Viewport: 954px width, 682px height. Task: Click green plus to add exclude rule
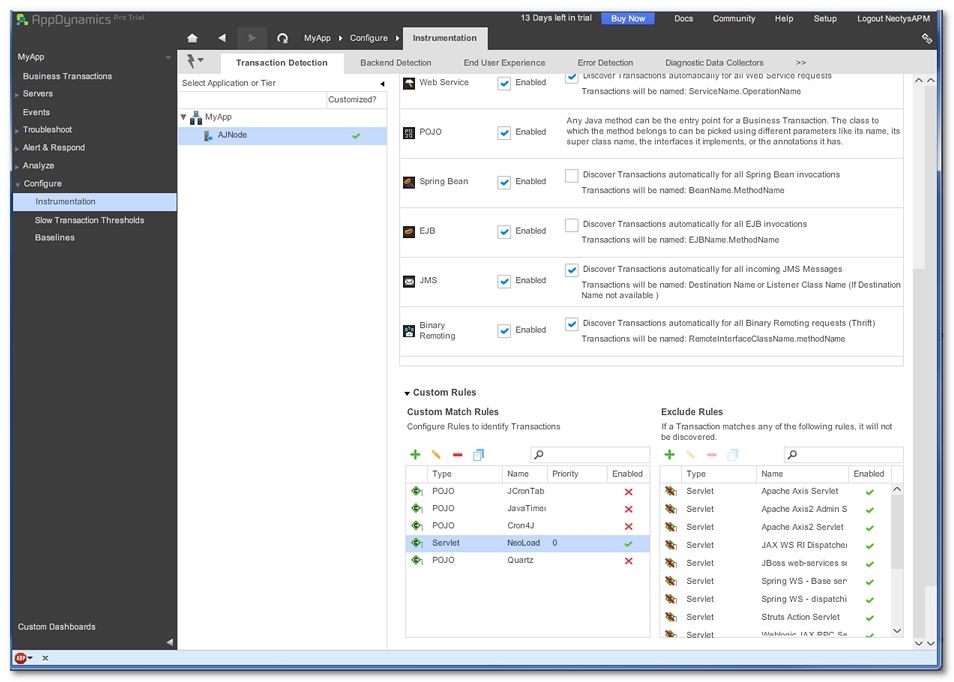pyautogui.click(x=670, y=455)
